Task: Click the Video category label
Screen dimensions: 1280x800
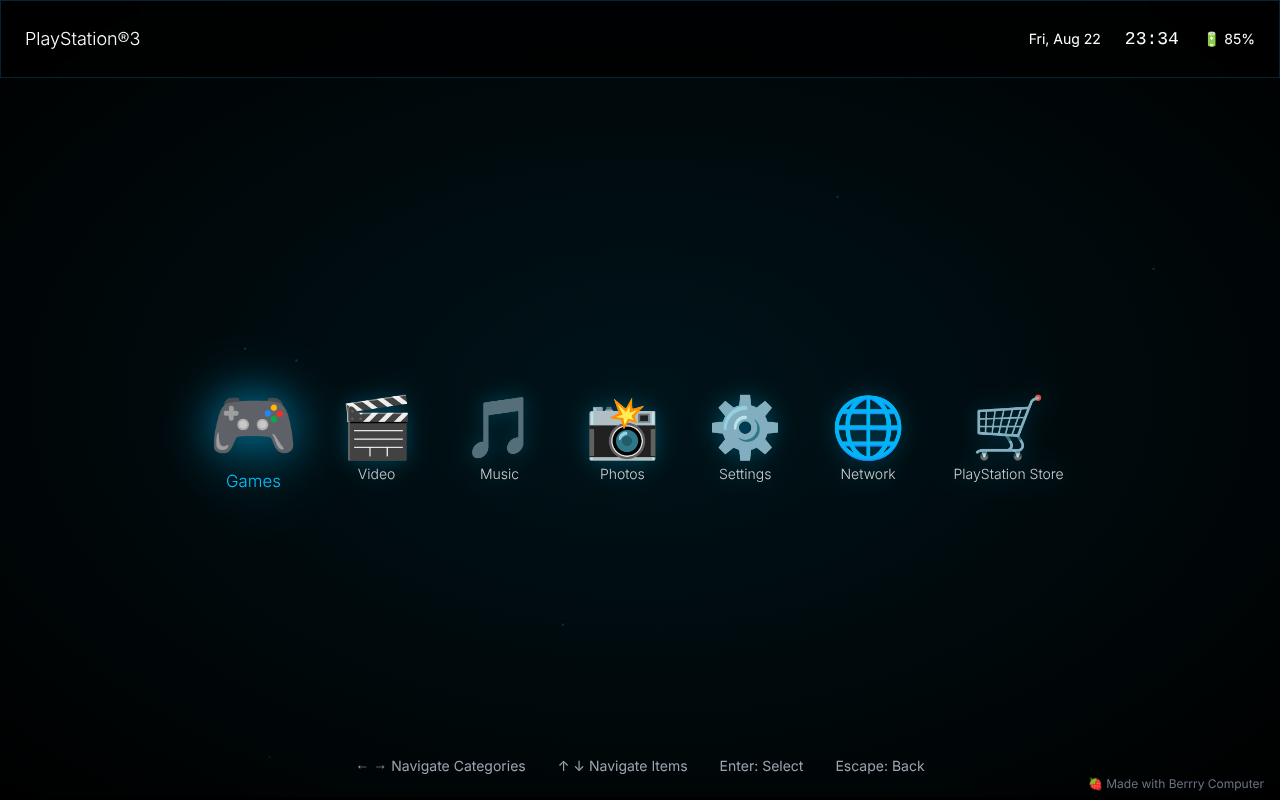Action: pyautogui.click(x=376, y=474)
